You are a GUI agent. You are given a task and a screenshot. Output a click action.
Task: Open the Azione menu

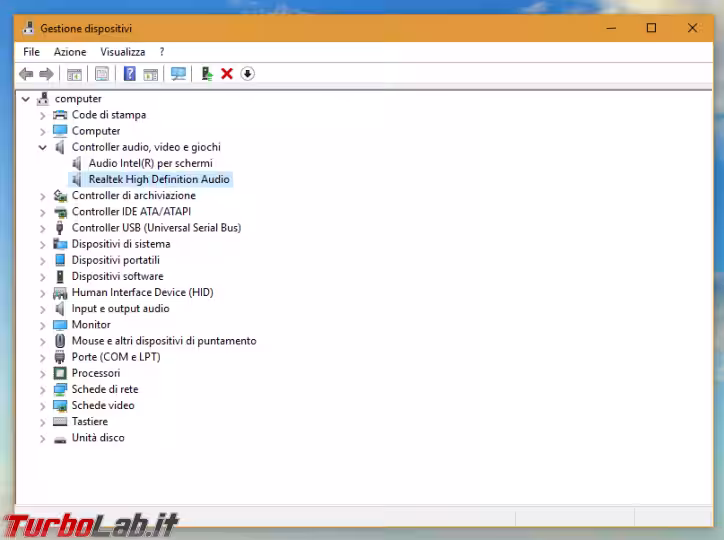[70, 52]
